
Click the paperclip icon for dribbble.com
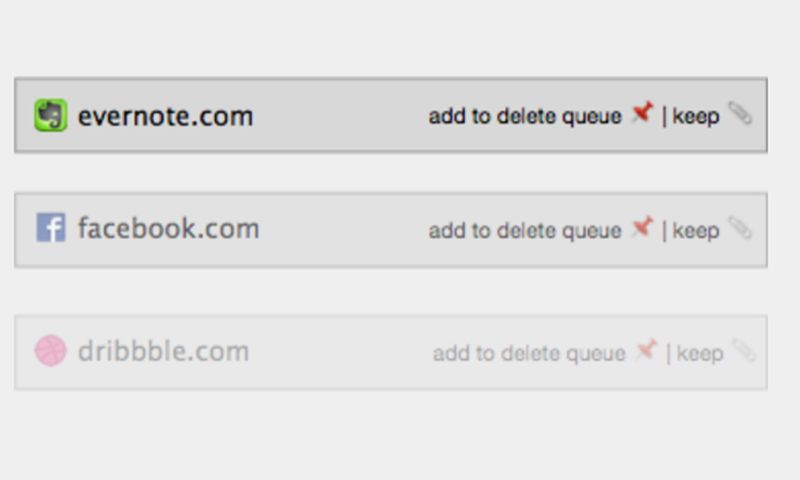pyautogui.click(x=743, y=350)
